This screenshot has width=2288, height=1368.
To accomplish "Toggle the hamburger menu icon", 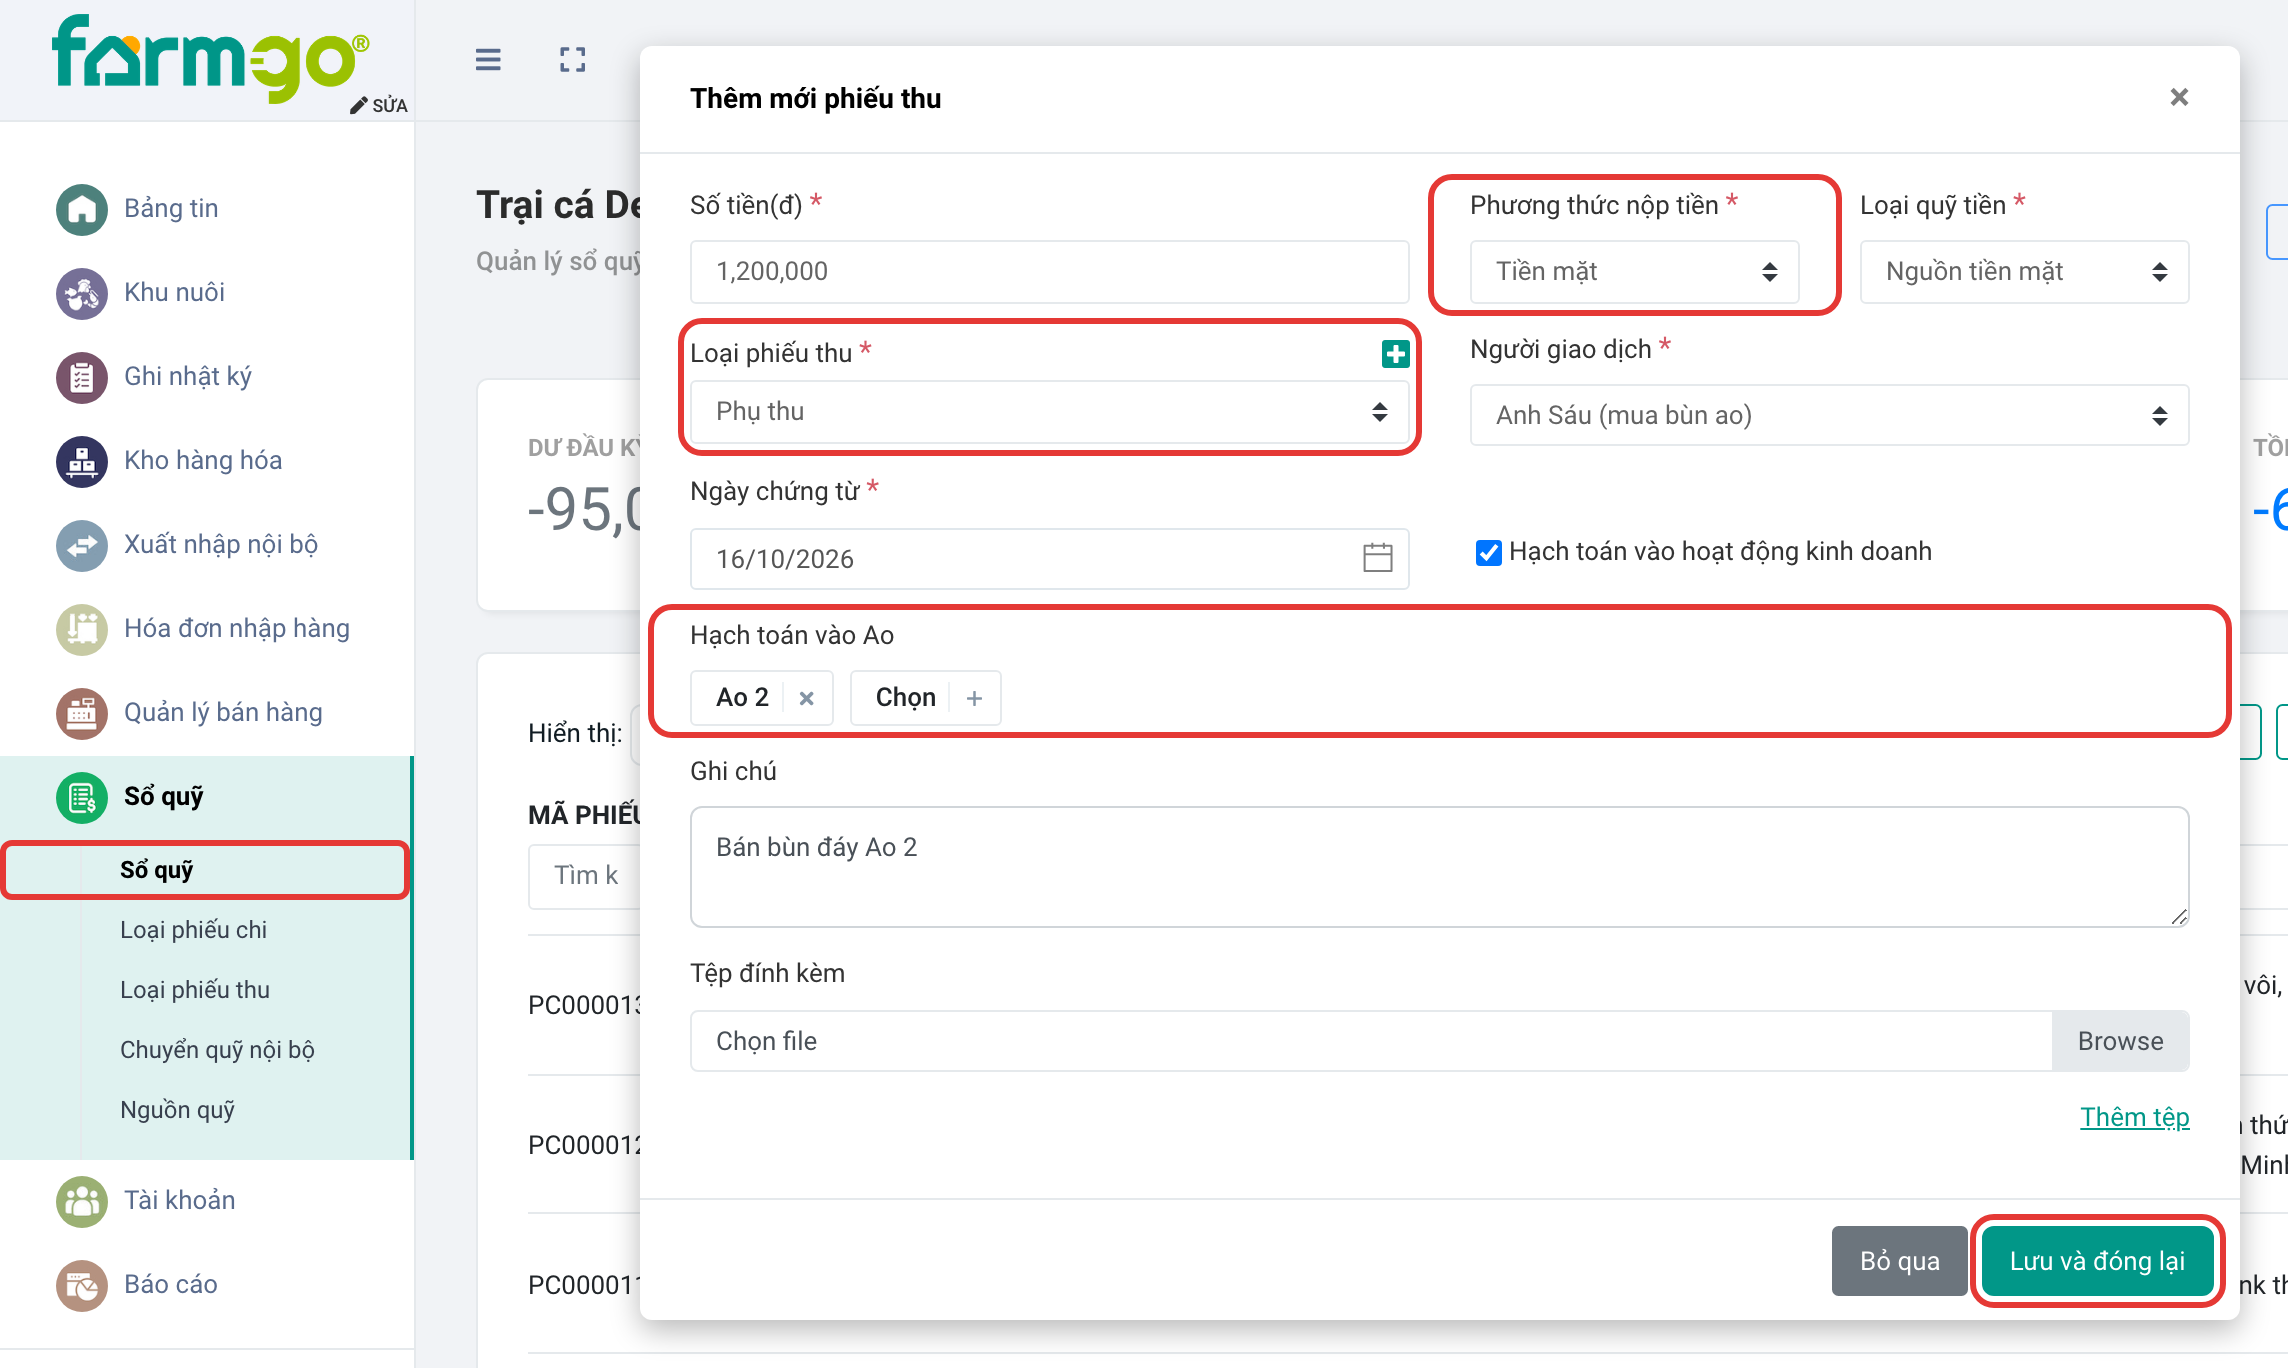I will (488, 60).
